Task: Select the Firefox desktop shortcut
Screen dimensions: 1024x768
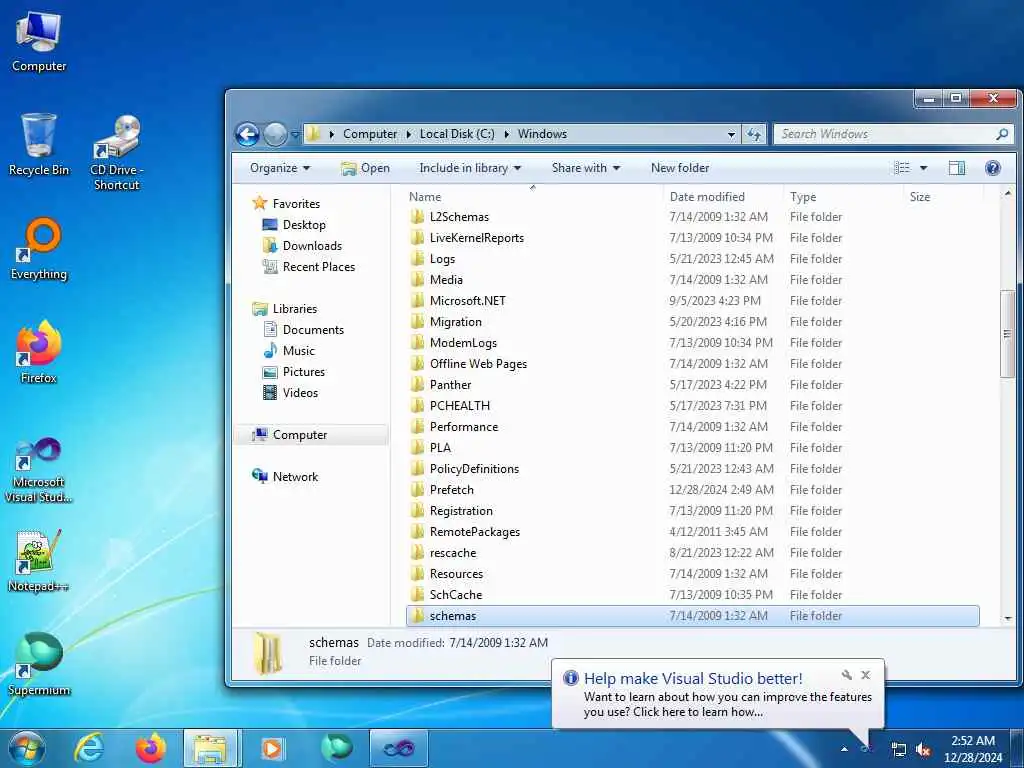Action: click(x=39, y=353)
